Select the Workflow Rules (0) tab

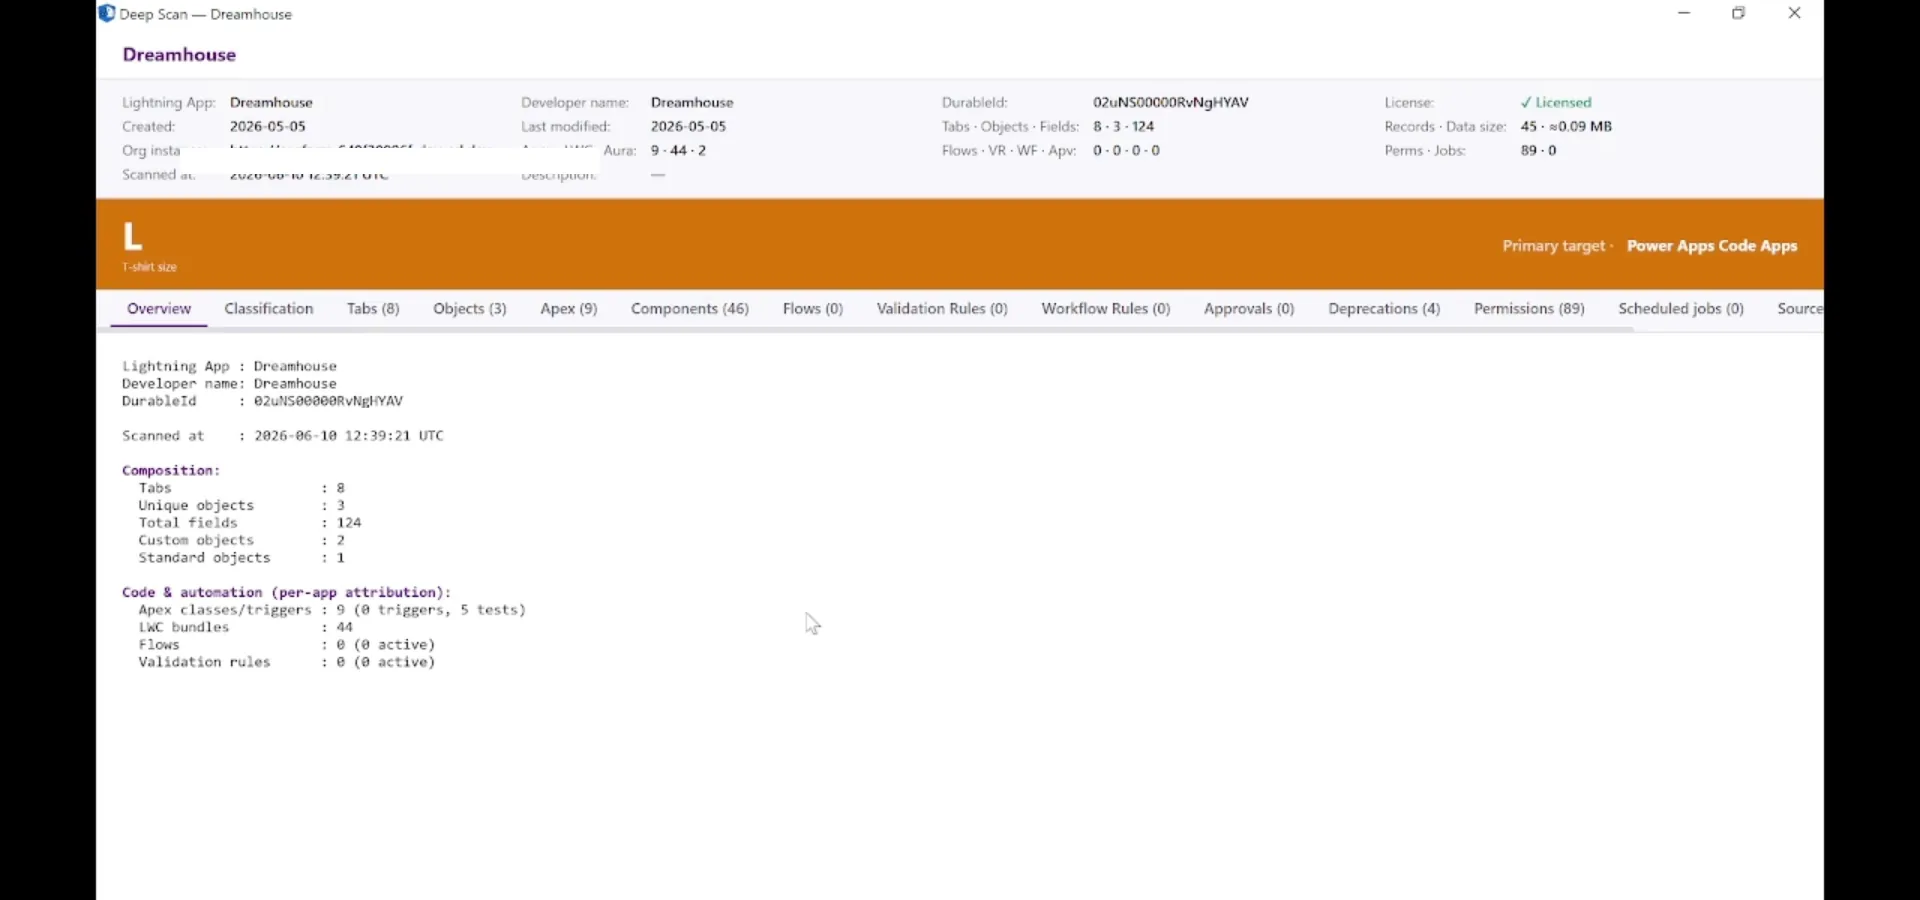coord(1106,309)
